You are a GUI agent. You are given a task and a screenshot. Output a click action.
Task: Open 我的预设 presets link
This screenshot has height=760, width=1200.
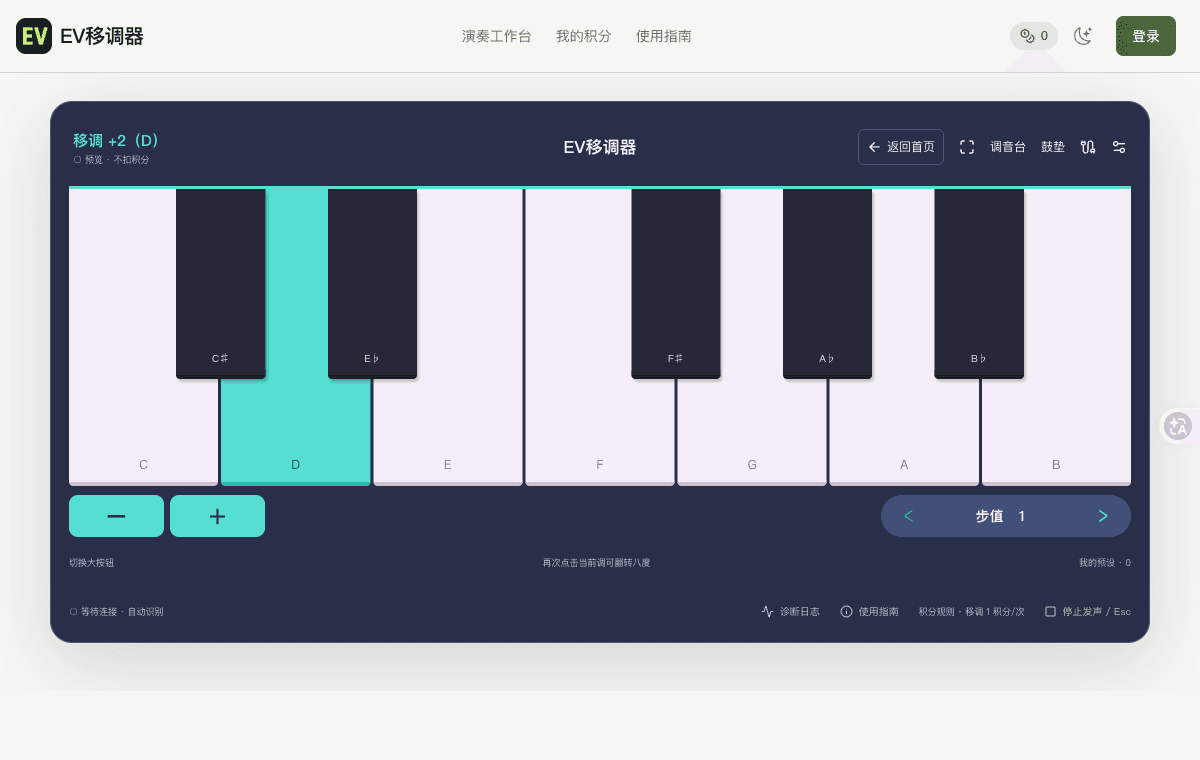pyautogui.click(x=1105, y=563)
